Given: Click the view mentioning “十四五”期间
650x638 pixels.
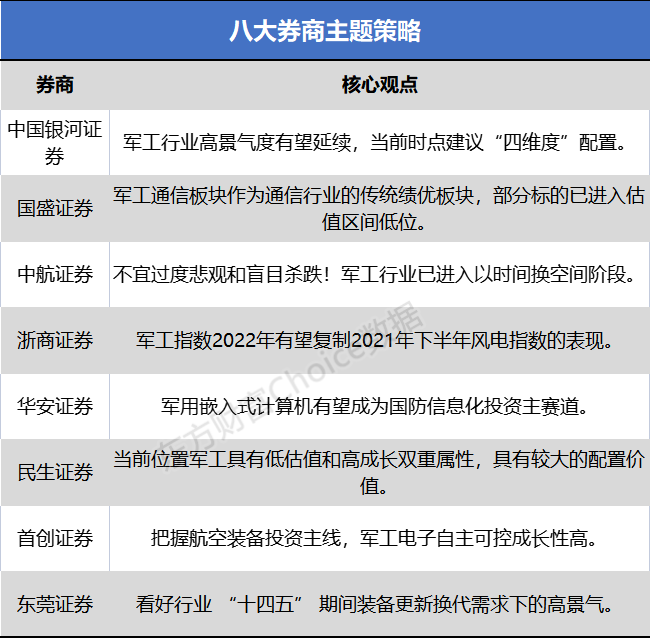Looking at the screenshot, I should tap(380, 604).
